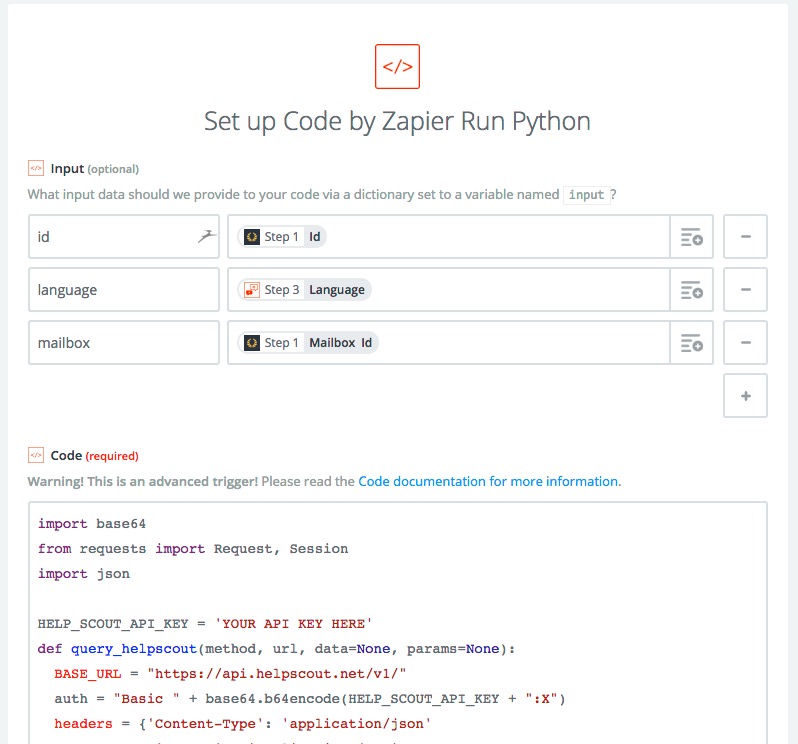798x744 pixels.
Task: Click the 'import base64' code line
Action: [92, 524]
